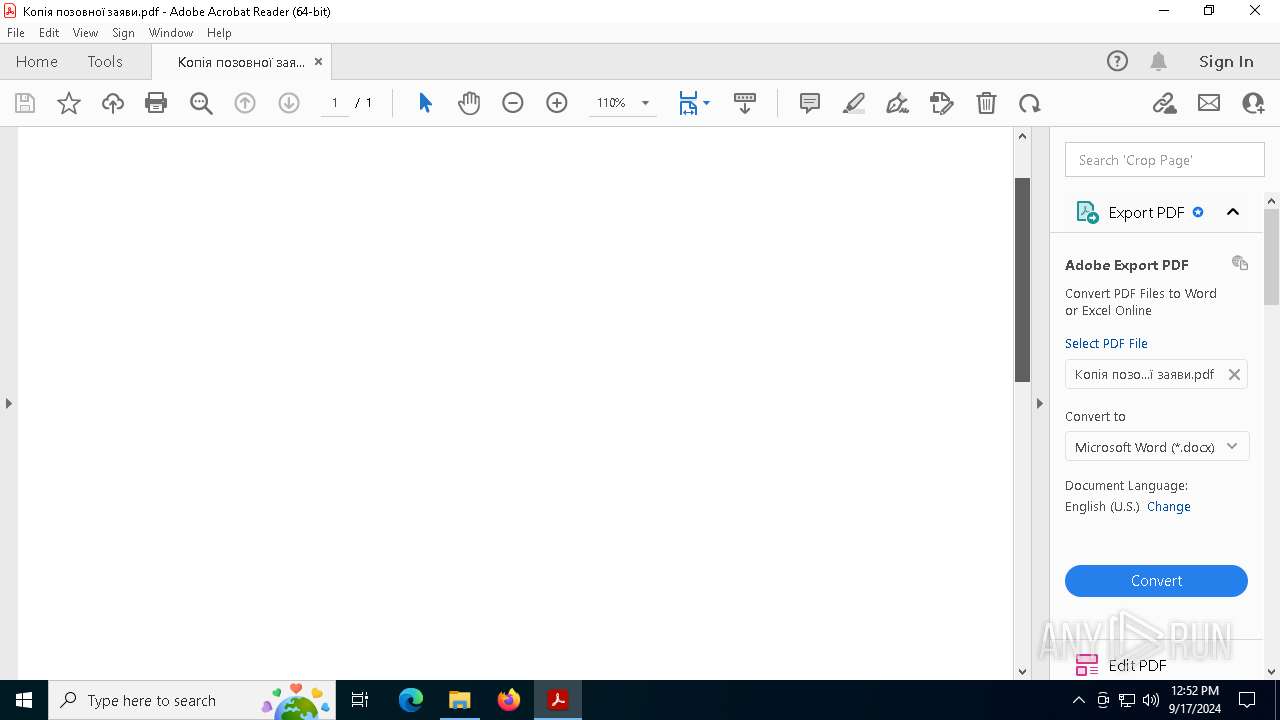Select the Selection arrow tool
The height and width of the screenshot is (720, 1280).
click(425, 103)
